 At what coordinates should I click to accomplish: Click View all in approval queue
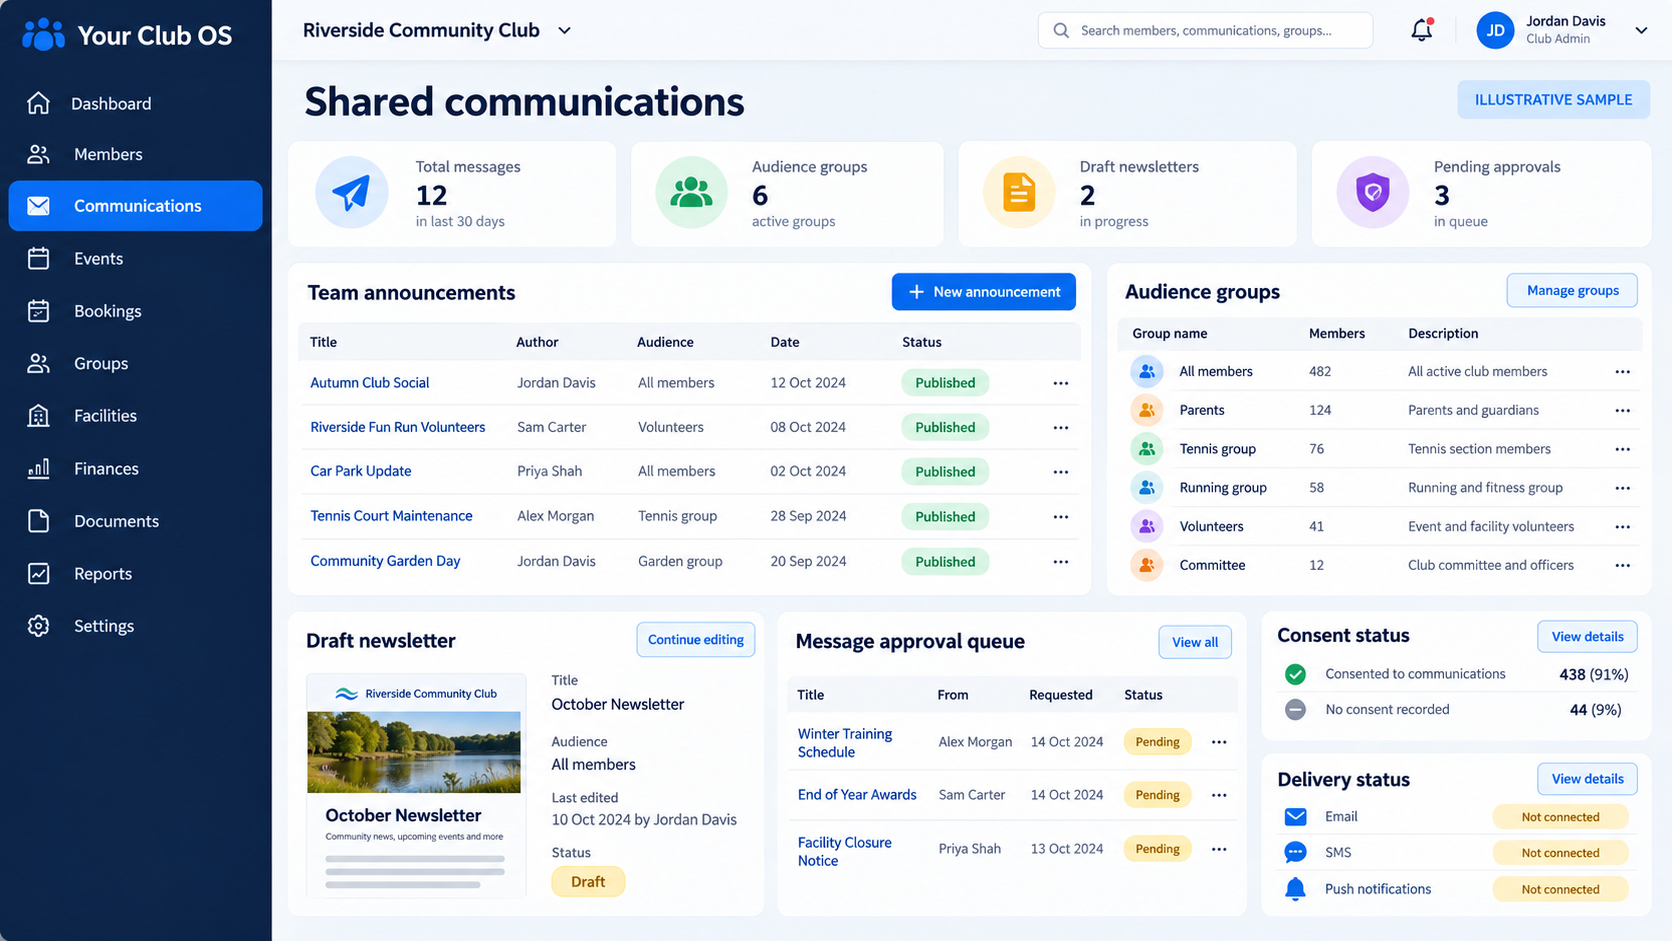[x=1195, y=642]
